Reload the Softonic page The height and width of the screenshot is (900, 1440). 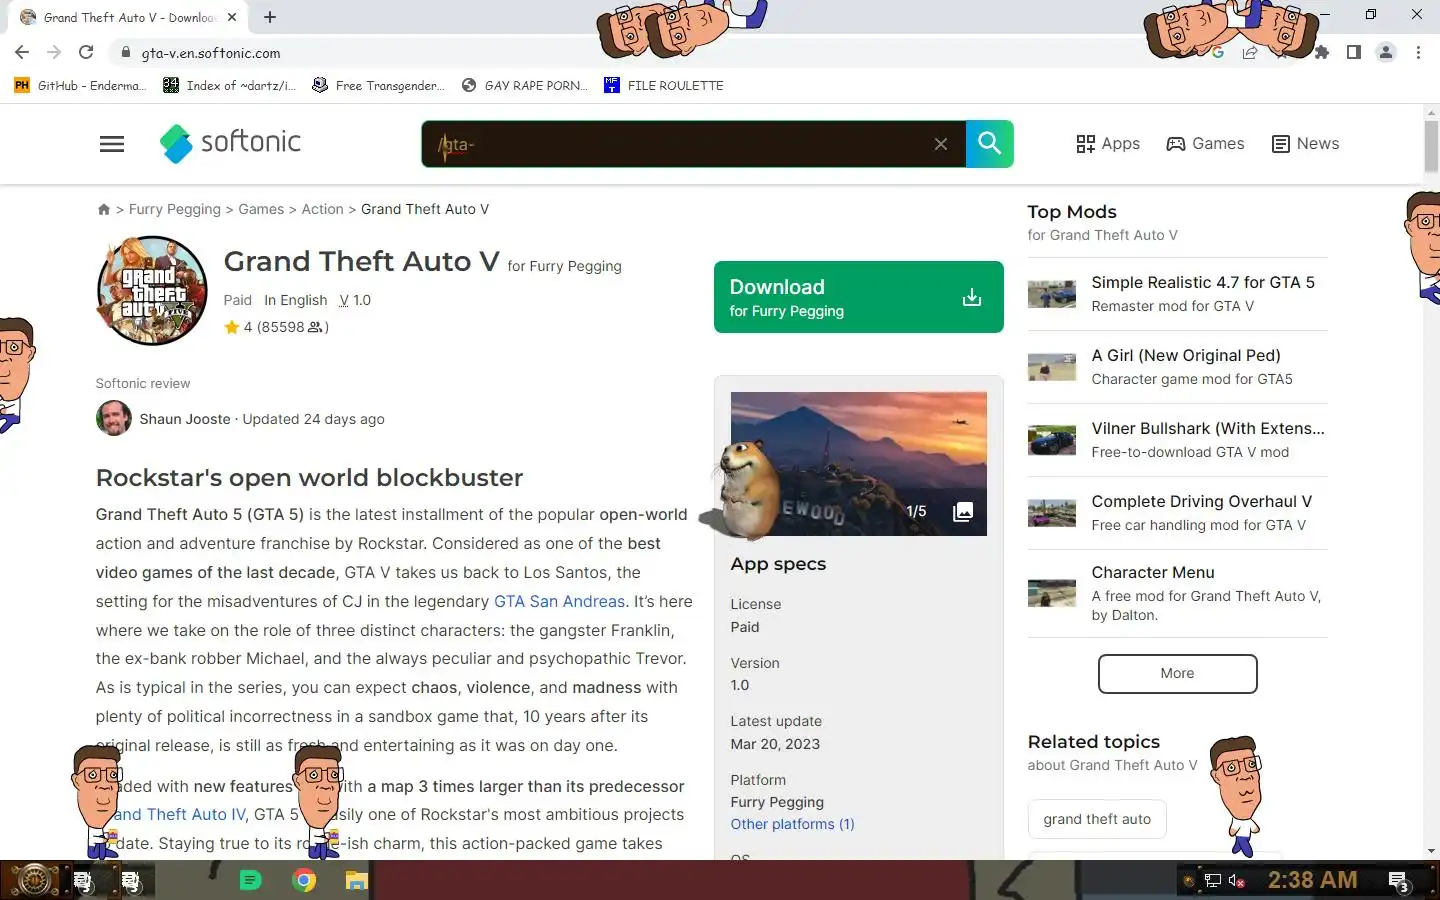coord(86,53)
